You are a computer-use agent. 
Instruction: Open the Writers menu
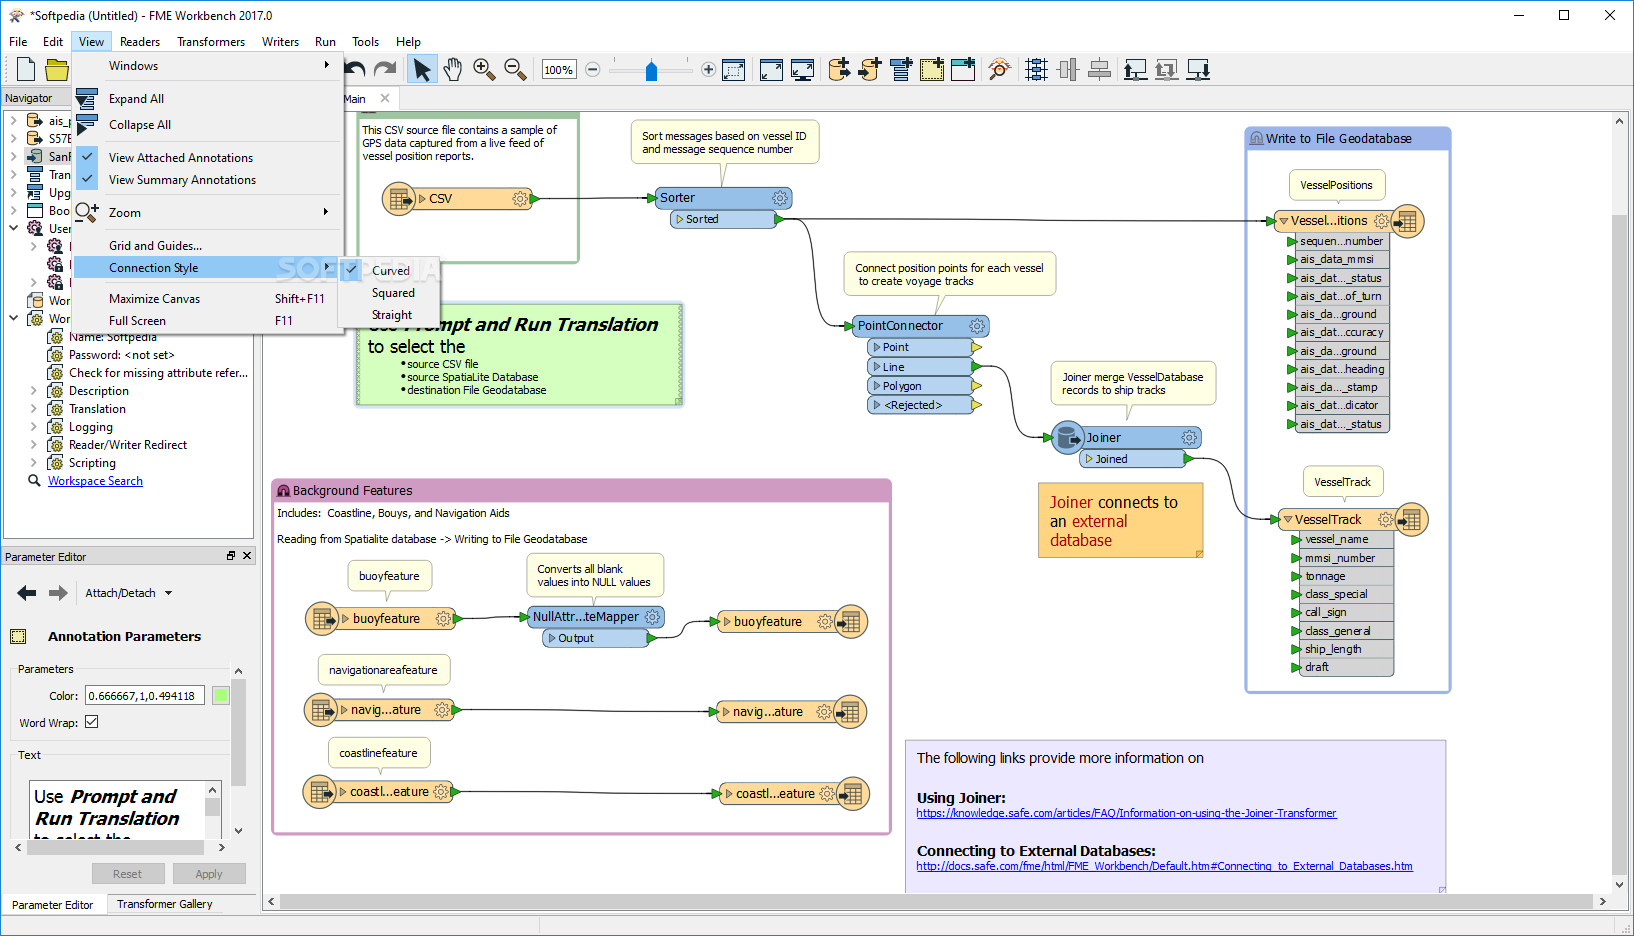(x=280, y=42)
